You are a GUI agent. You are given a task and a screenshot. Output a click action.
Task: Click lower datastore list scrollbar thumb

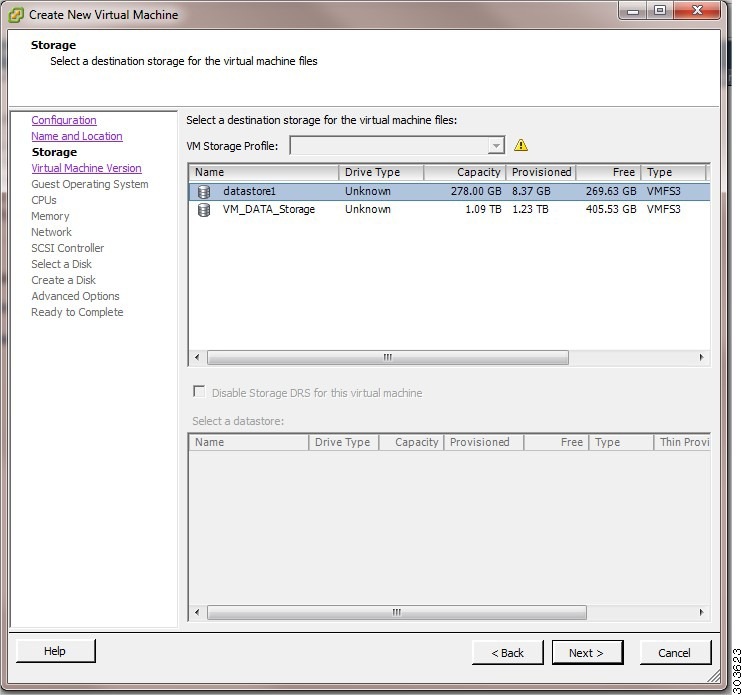point(397,612)
